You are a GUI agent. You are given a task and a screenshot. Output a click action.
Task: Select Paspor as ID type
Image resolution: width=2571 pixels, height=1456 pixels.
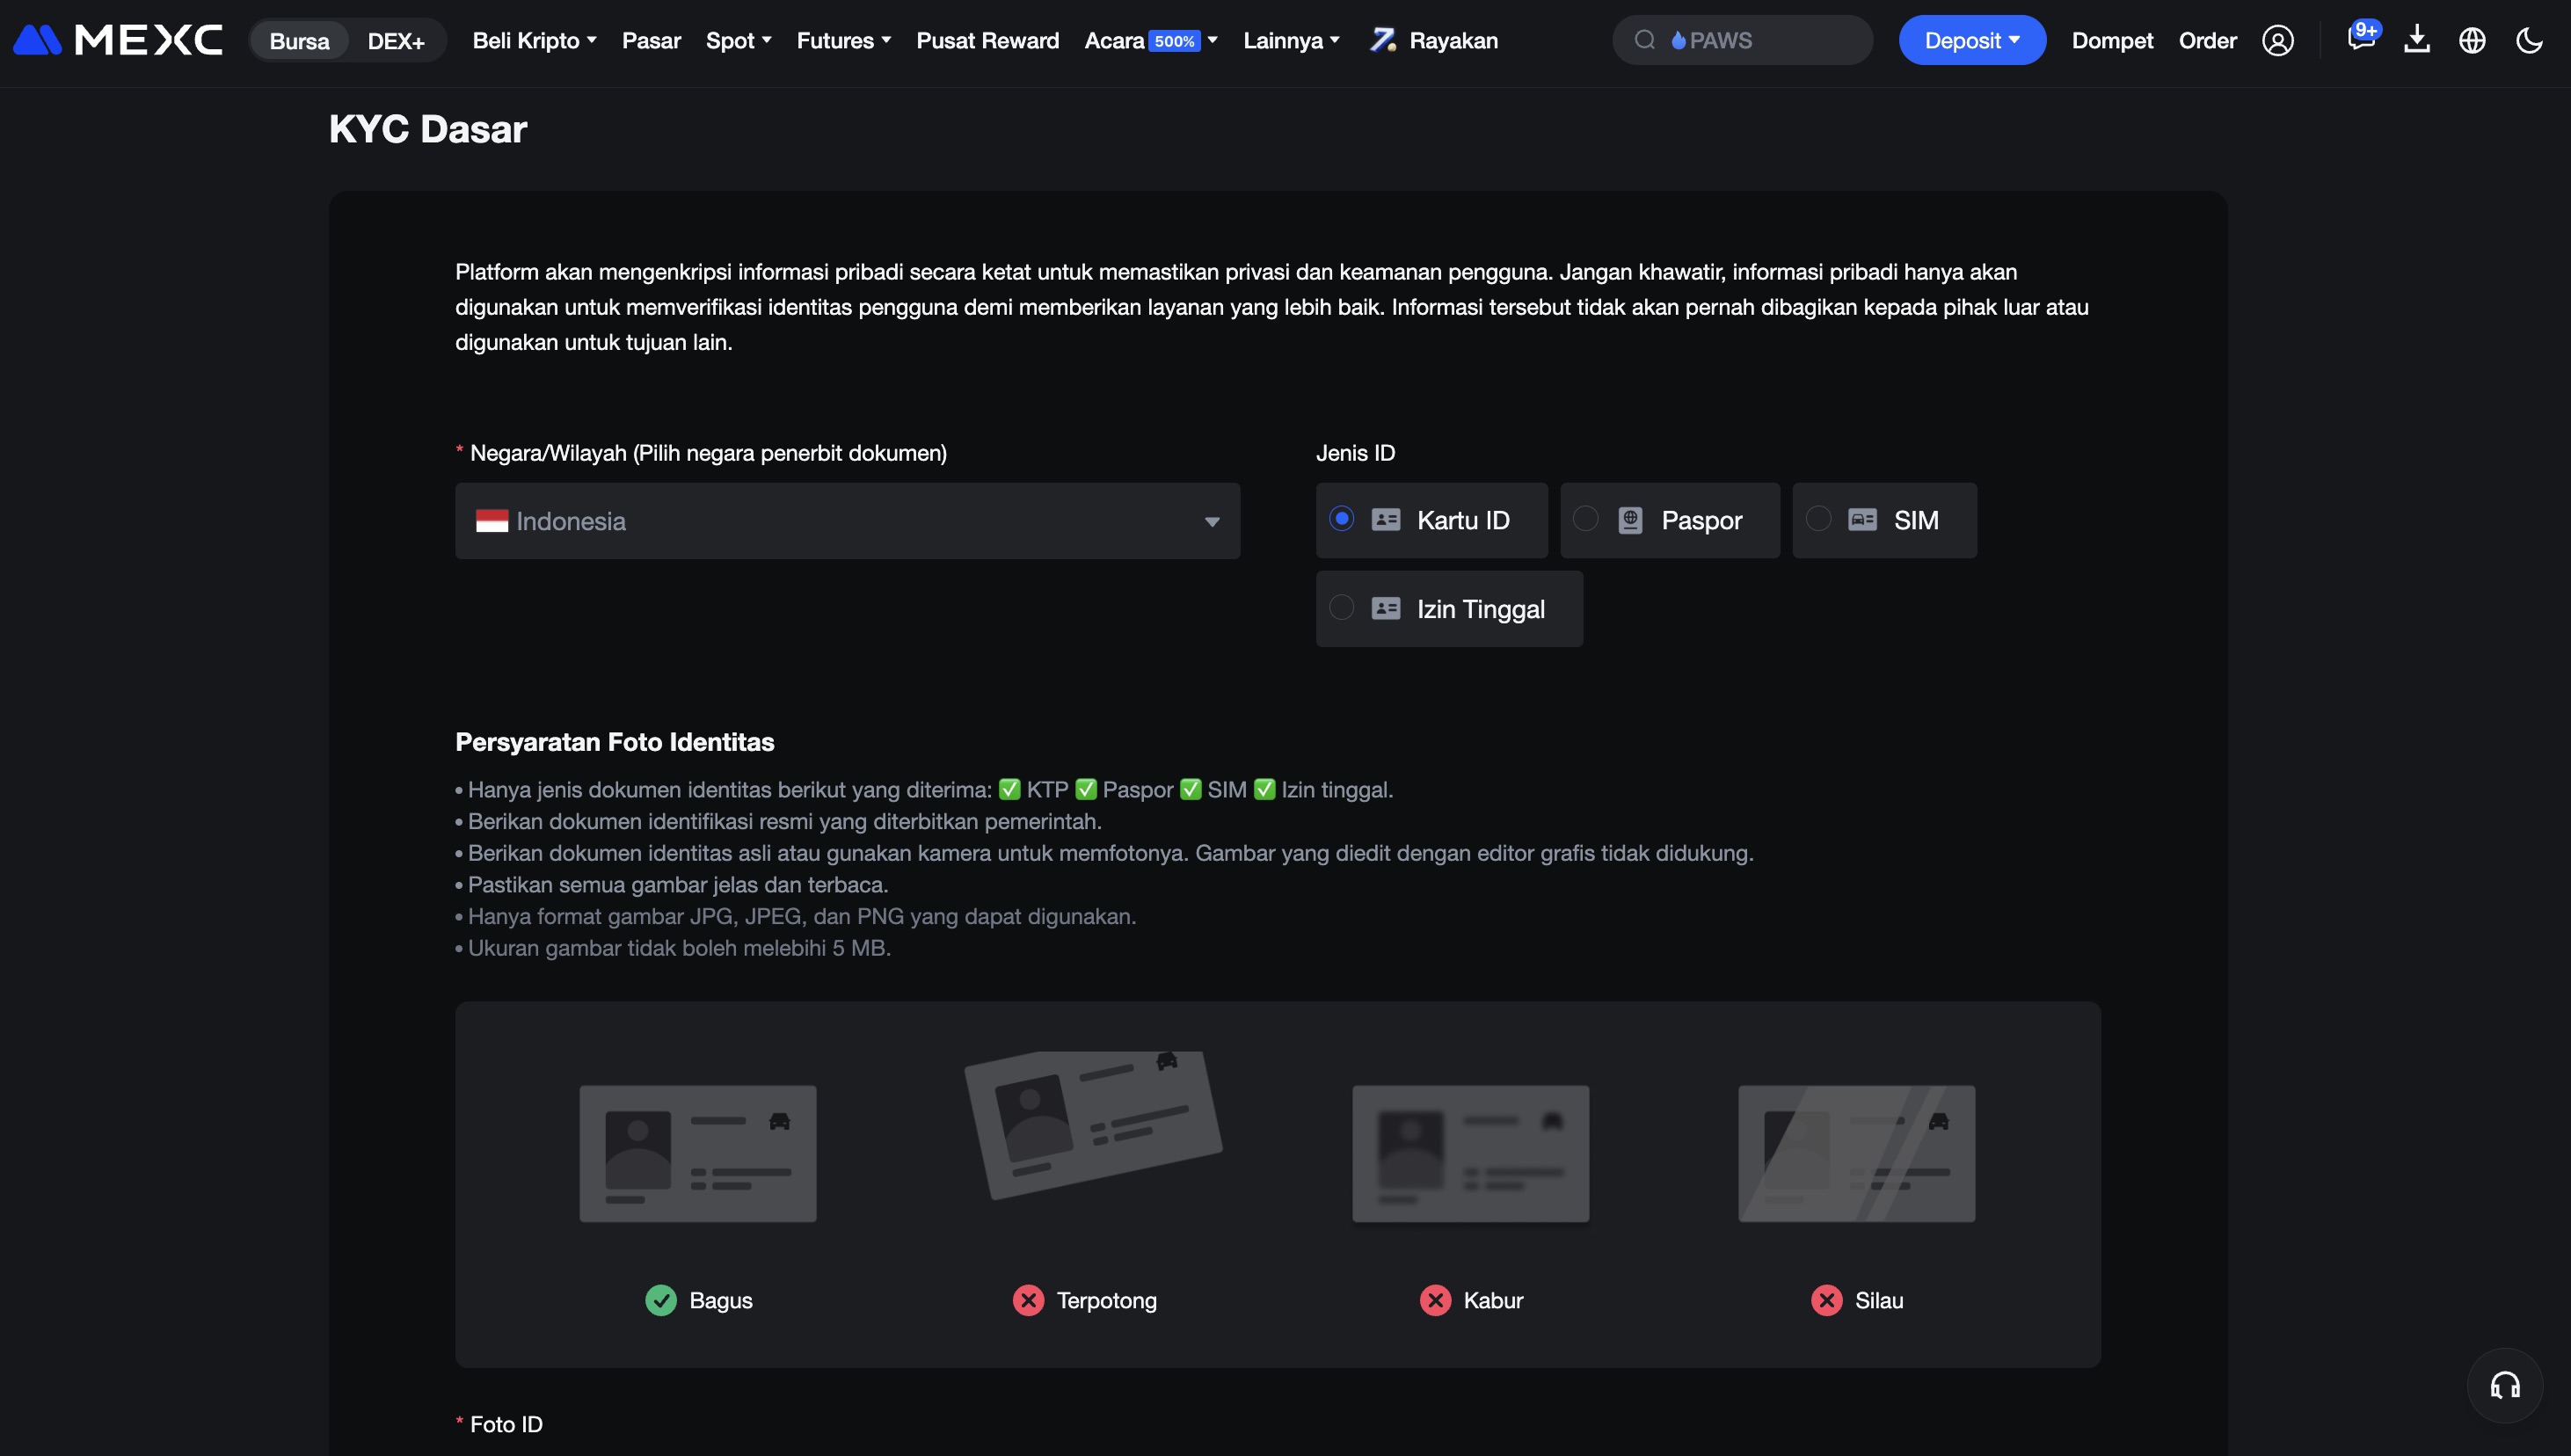(1586, 519)
